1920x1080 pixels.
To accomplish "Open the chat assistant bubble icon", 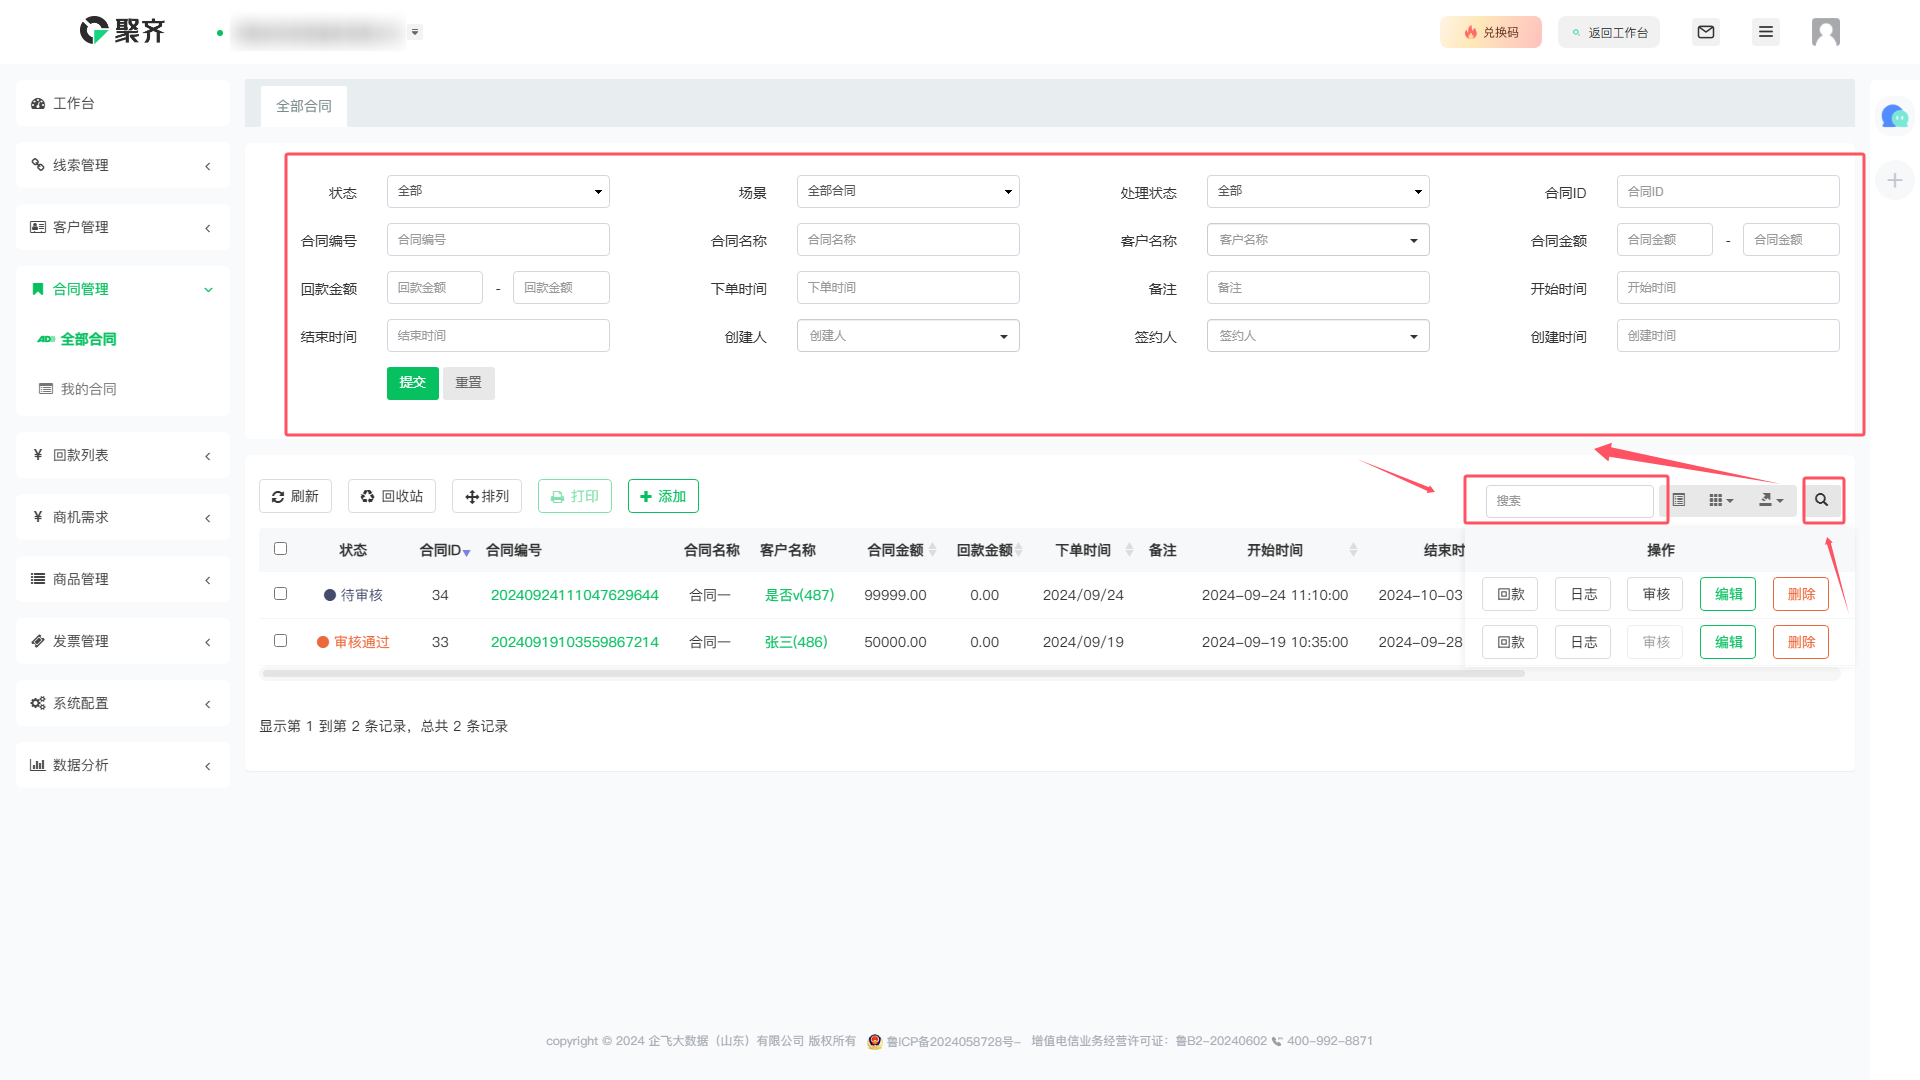I will click(1894, 117).
